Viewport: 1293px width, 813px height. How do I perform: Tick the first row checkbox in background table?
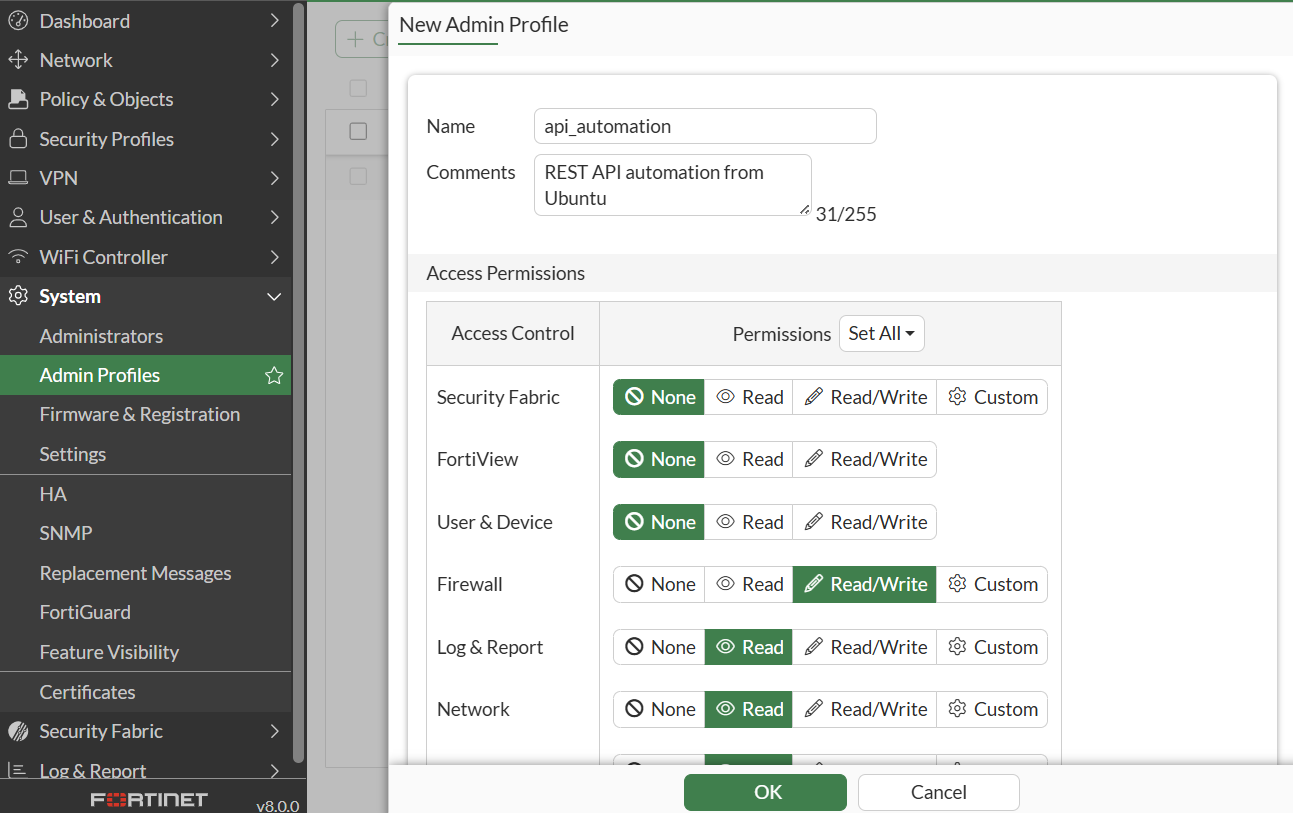[358, 131]
